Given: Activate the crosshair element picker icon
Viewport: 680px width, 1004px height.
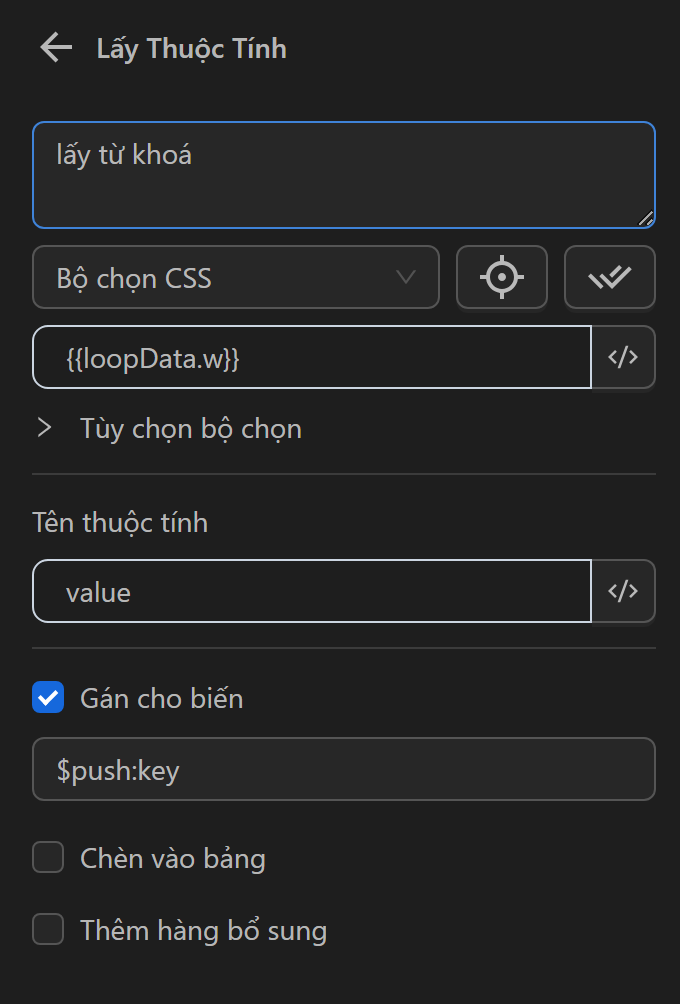Looking at the screenshot, I should pos(501,277).
